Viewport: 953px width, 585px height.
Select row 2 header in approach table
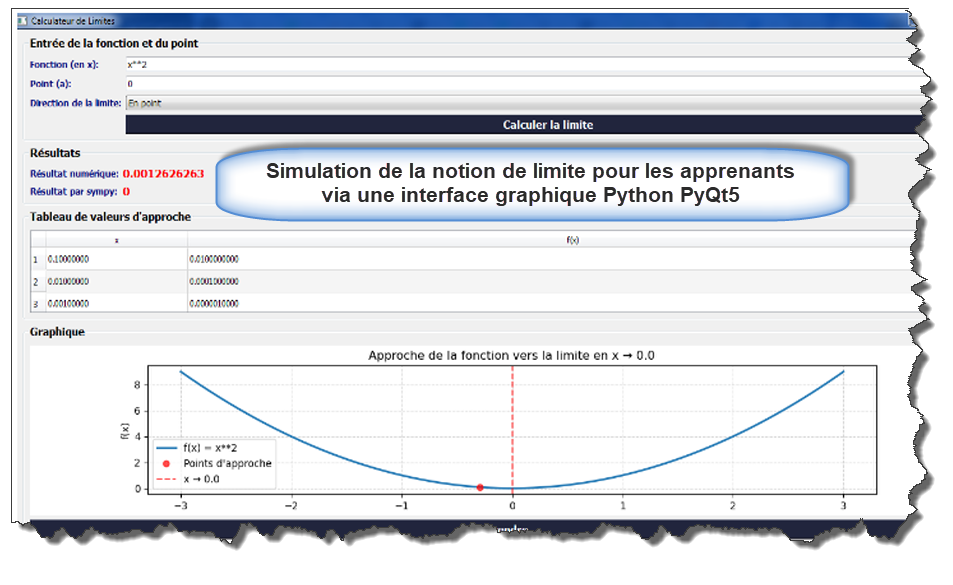click(37, 281)
